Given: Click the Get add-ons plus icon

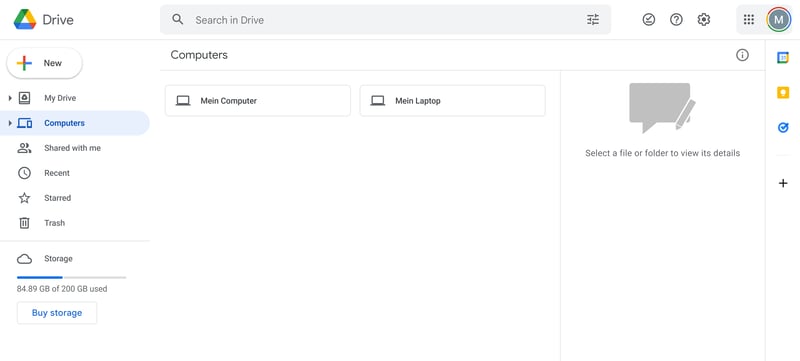Looking at the screenshot, I should [783, 183].
